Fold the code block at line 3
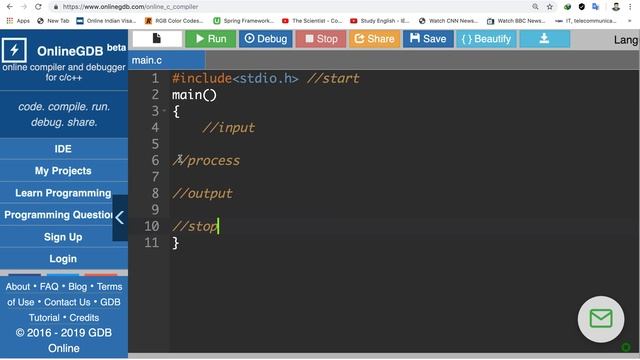Image resolution: width=640 pixels, height=360 pixels. (x=164, y=111)
